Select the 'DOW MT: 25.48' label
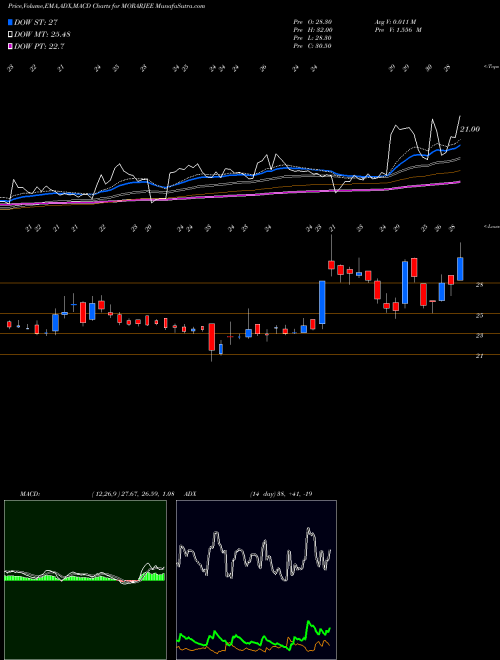Image resolution: width=500 pixels, height=660 pixels. point(41,35)
